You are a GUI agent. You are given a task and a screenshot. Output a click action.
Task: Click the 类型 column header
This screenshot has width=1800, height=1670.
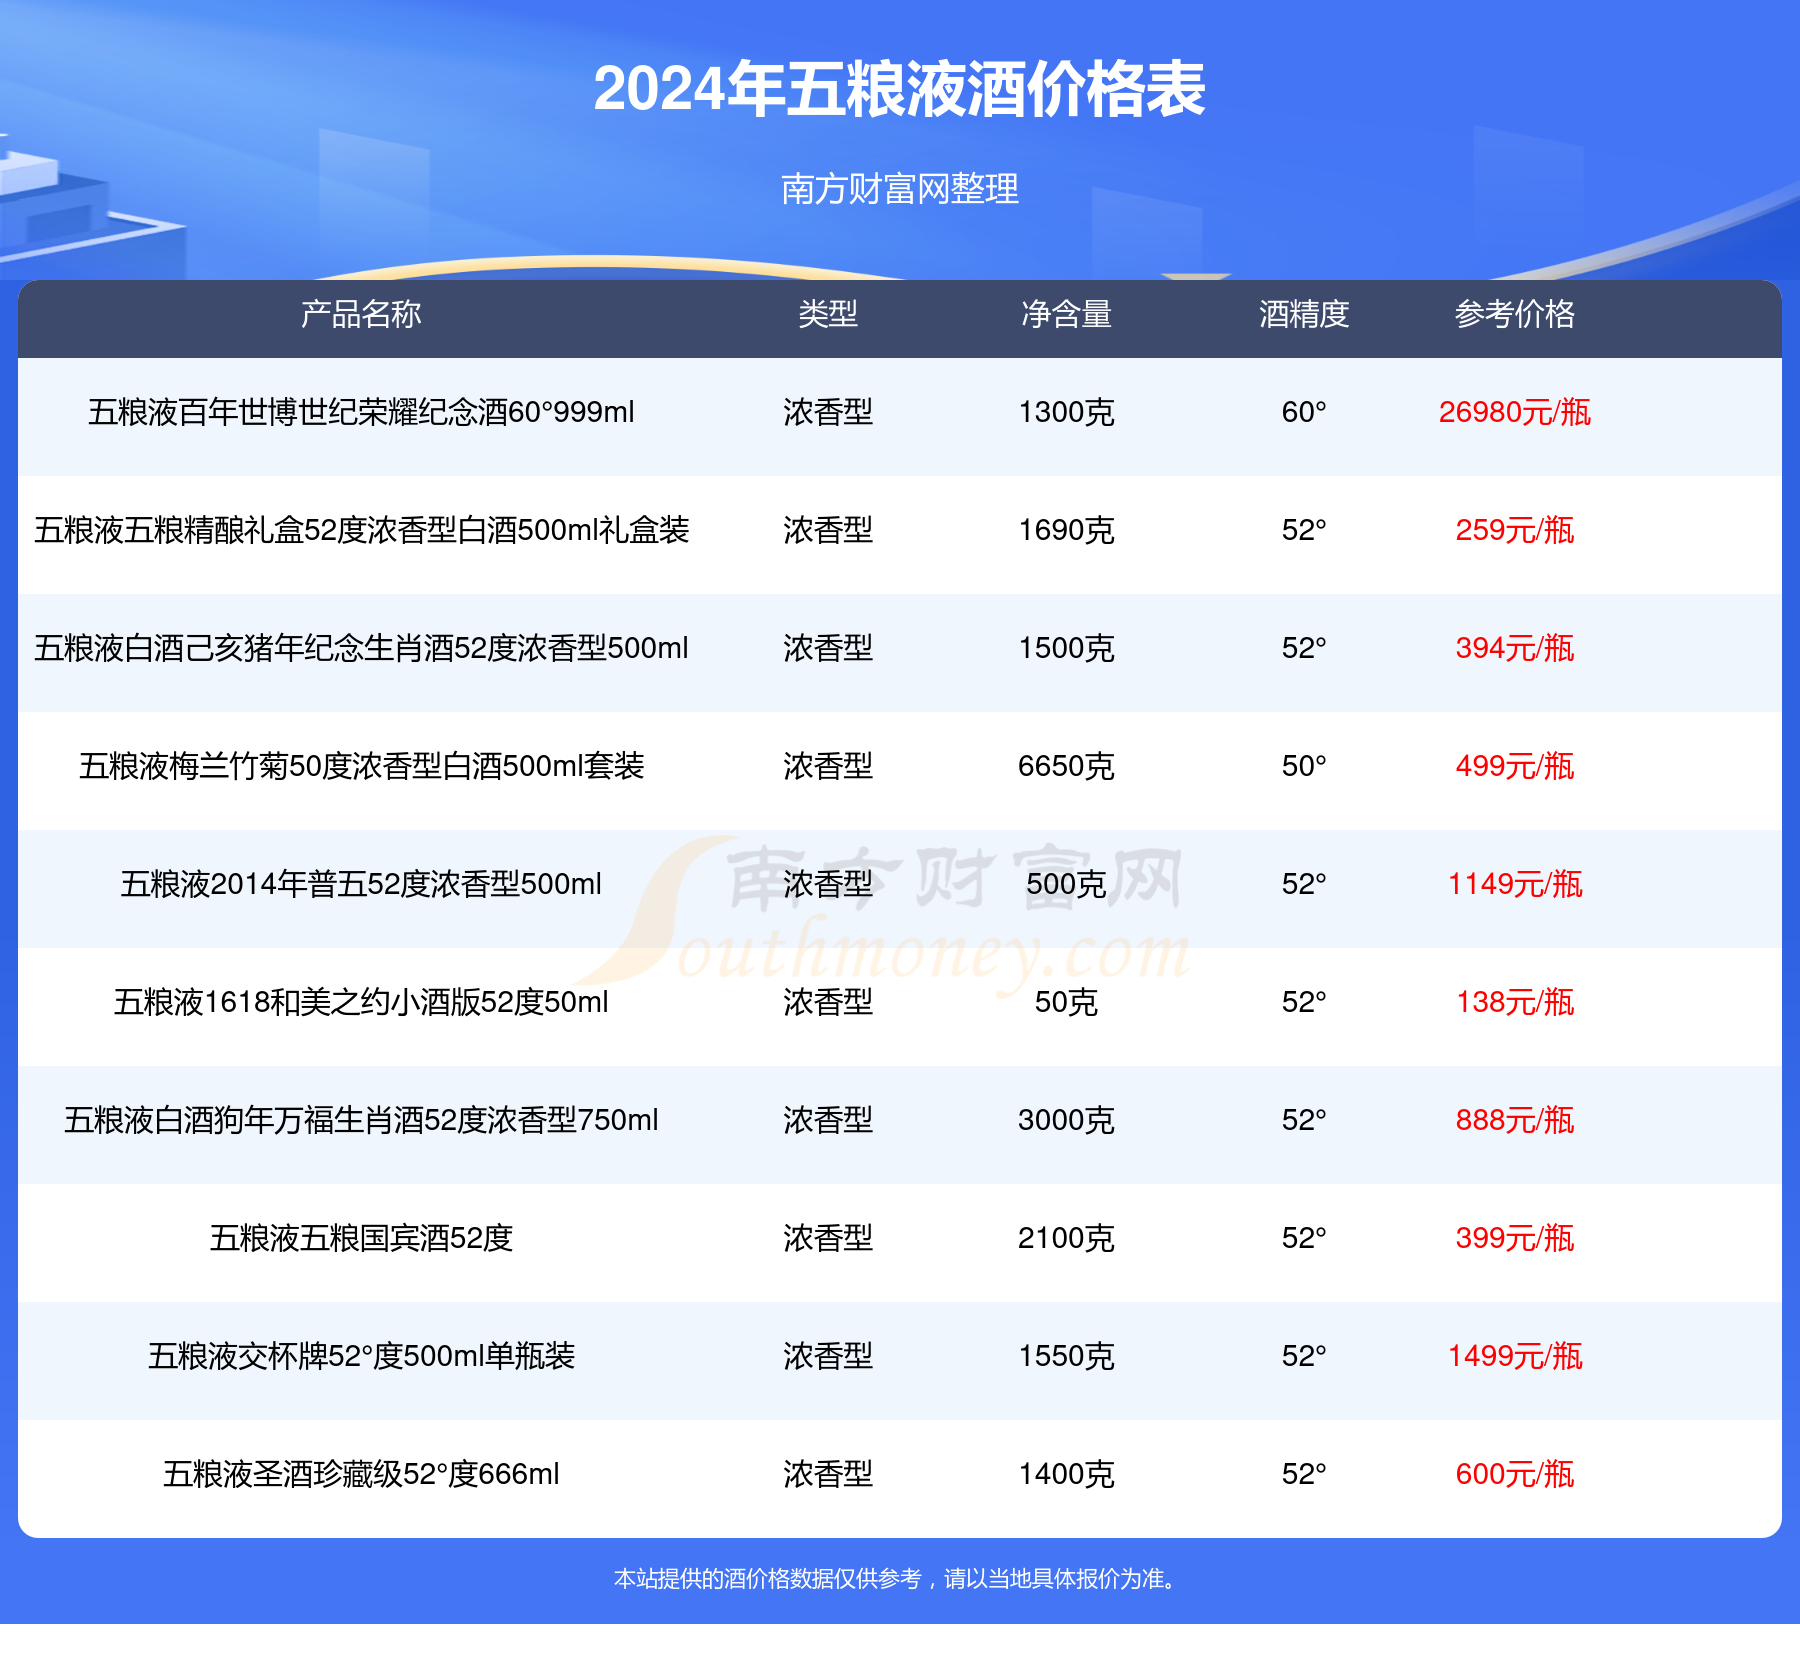tap(828, 315)
